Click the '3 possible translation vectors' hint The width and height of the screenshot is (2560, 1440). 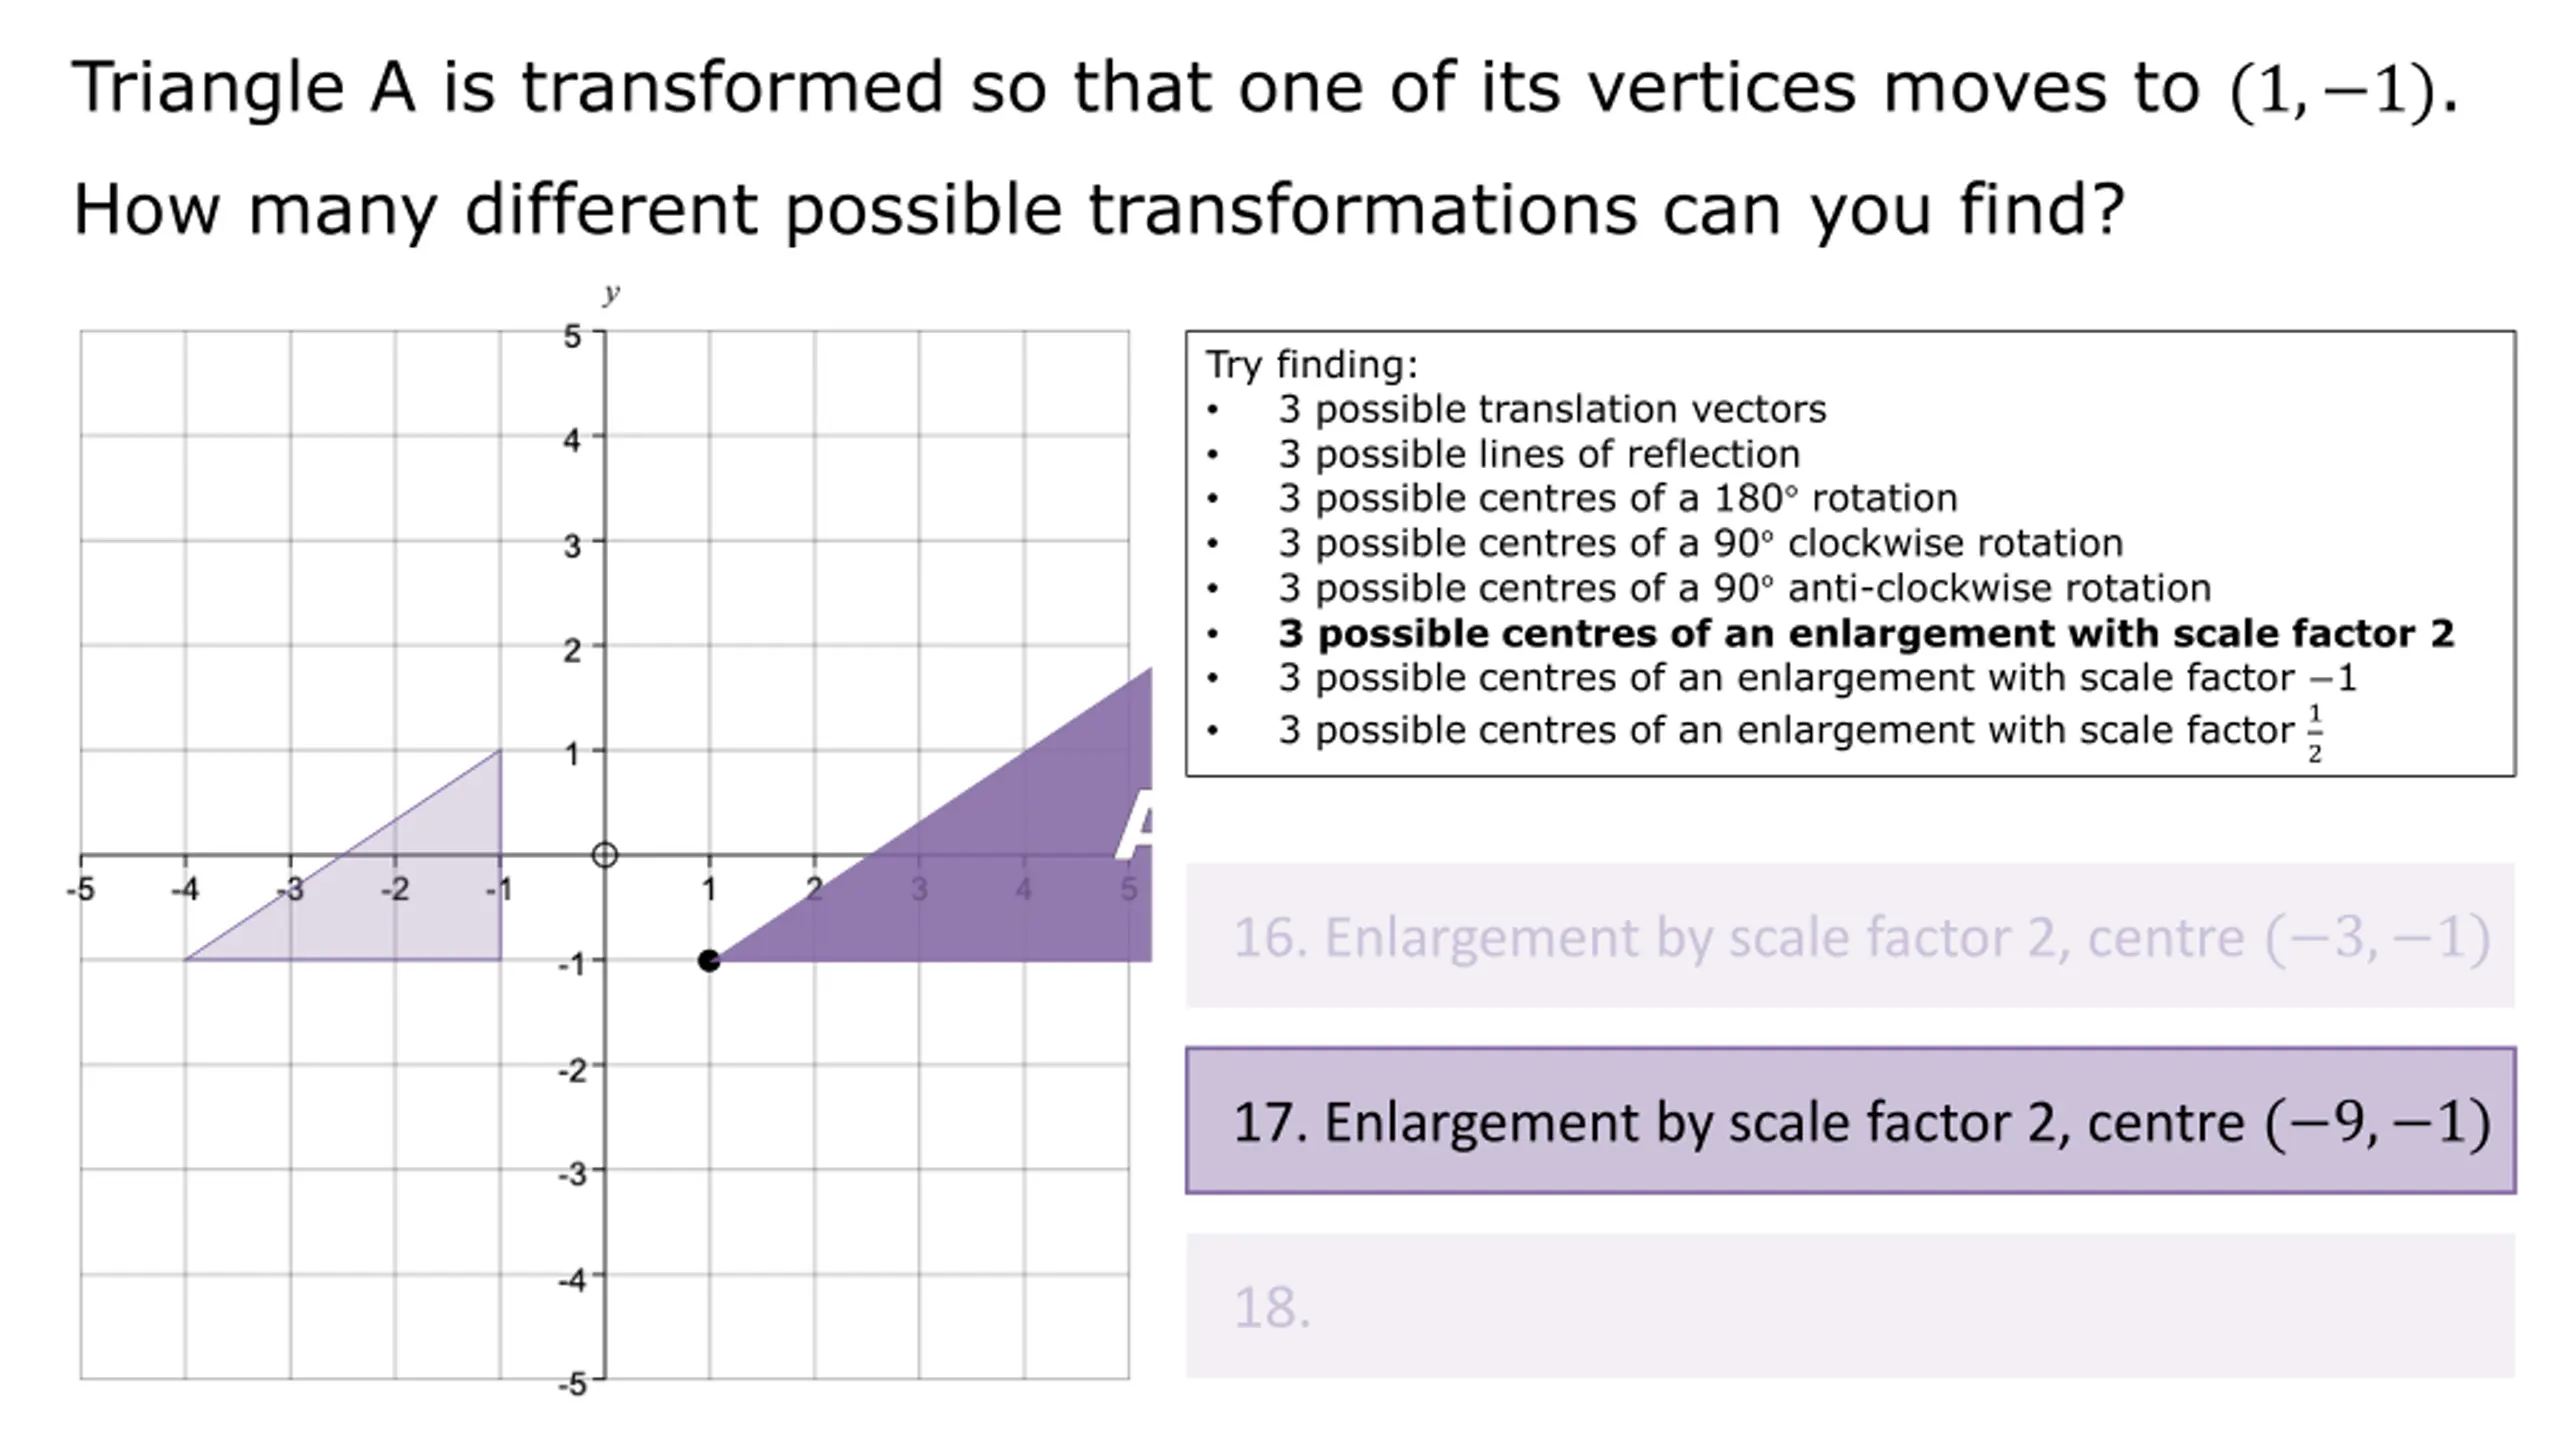pyautogui.click(x=1552, y=409)
